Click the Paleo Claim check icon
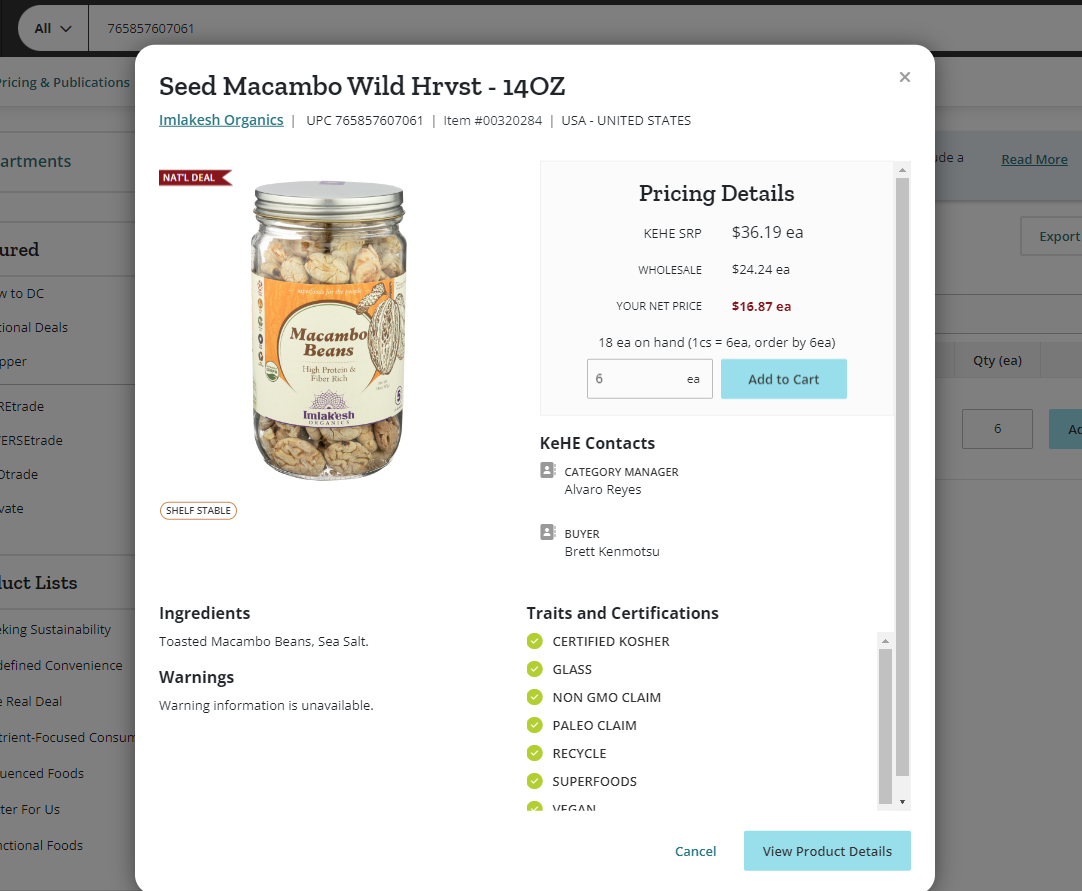Screen dimensions: 1082x891 click(535, 725)
